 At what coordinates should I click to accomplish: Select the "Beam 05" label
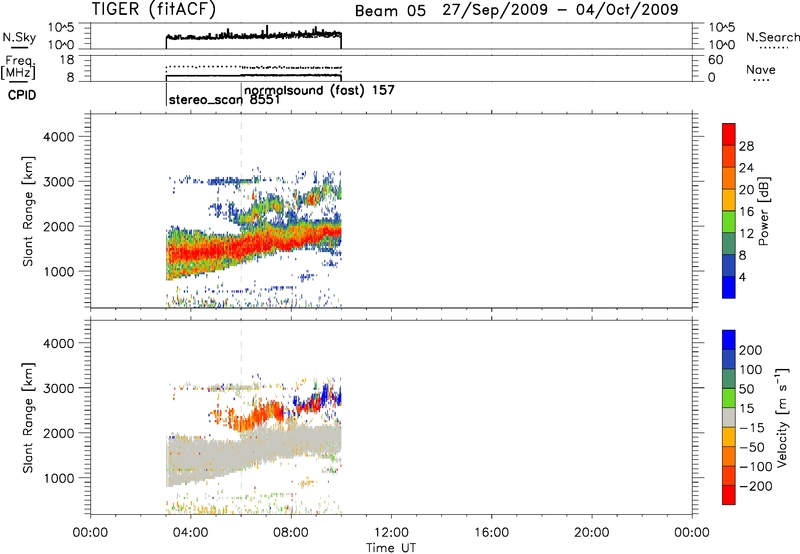click(x=390, y=11)
